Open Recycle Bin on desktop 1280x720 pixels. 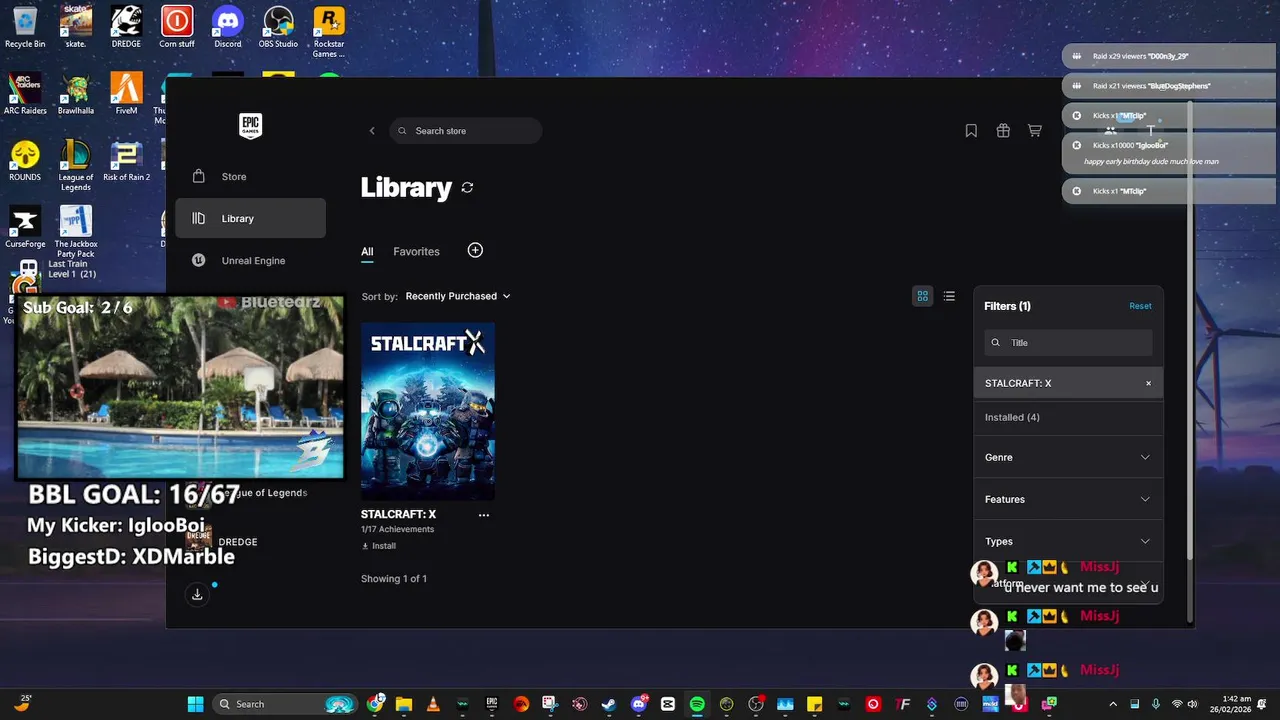pos(25,26)
